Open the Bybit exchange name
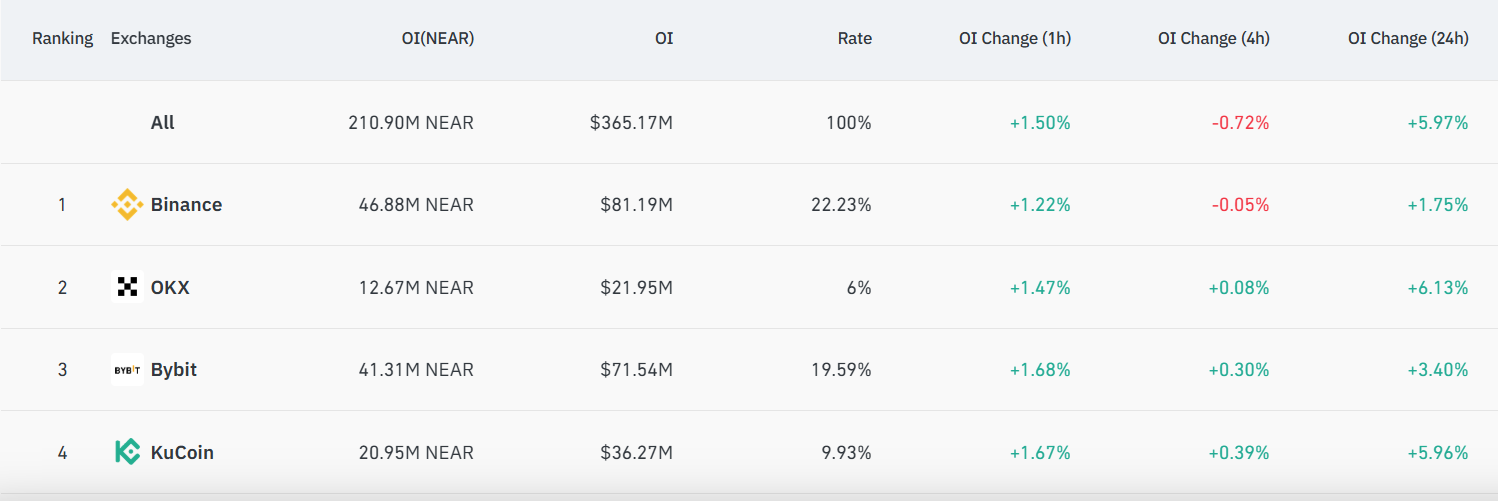The image size is (1498, 501). [x=174, y=370]
